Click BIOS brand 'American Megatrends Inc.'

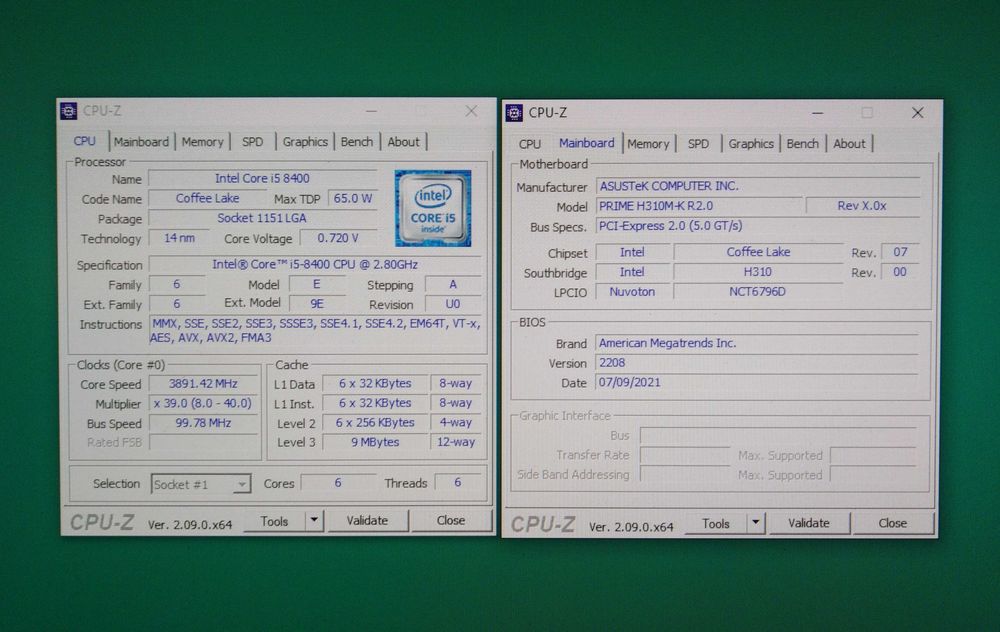point(756,343)
